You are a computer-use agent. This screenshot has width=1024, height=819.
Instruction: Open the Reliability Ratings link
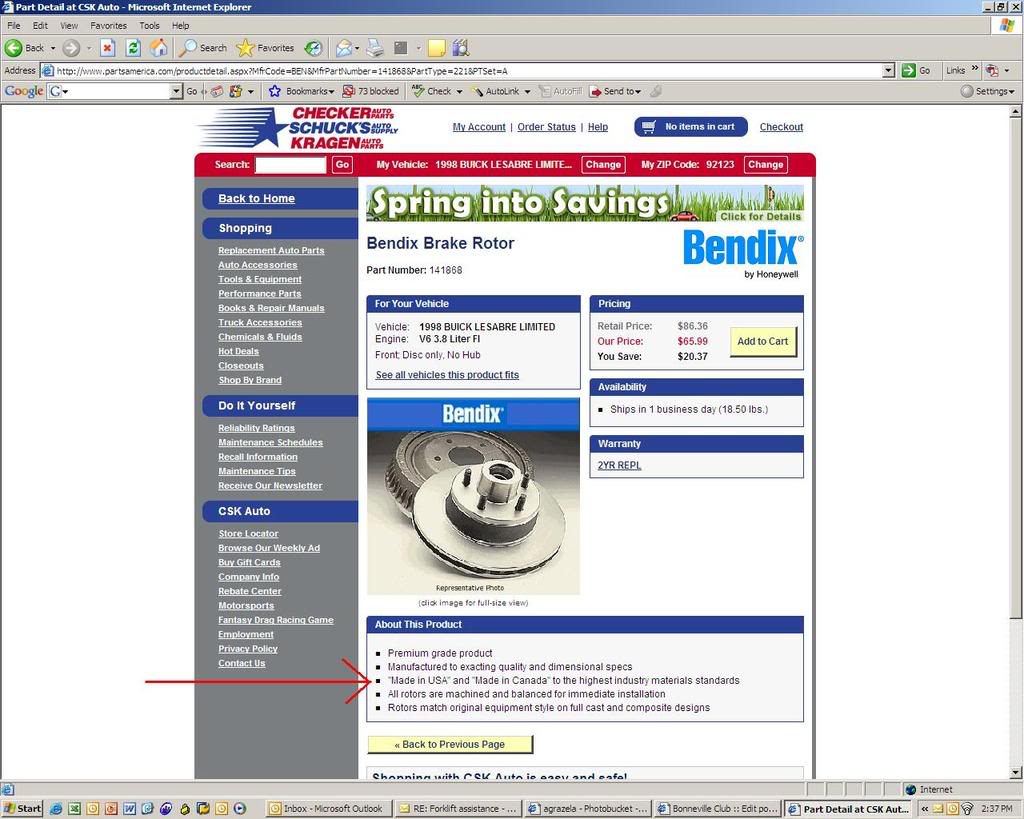point(256,428)
